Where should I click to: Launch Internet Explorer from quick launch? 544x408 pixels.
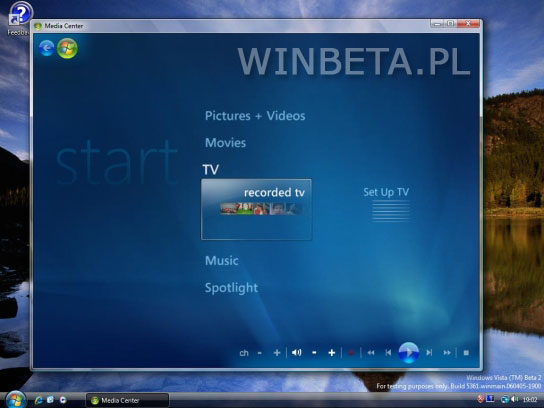pyautogui.click(x=39, y=400)
